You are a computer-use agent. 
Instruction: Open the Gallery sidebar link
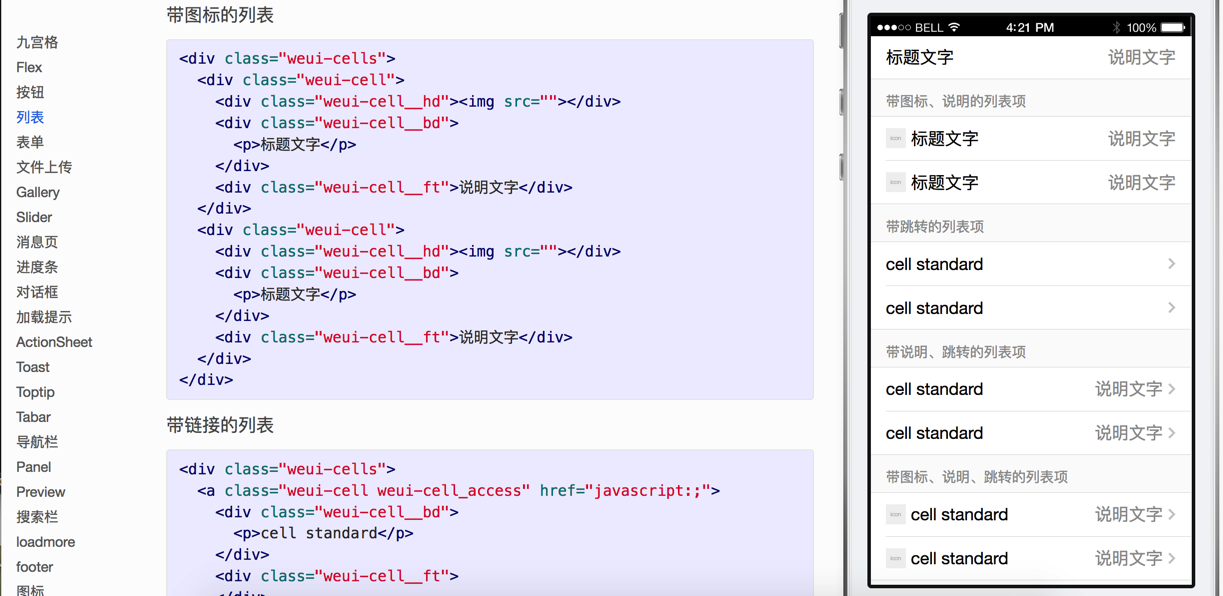point(38,192)
